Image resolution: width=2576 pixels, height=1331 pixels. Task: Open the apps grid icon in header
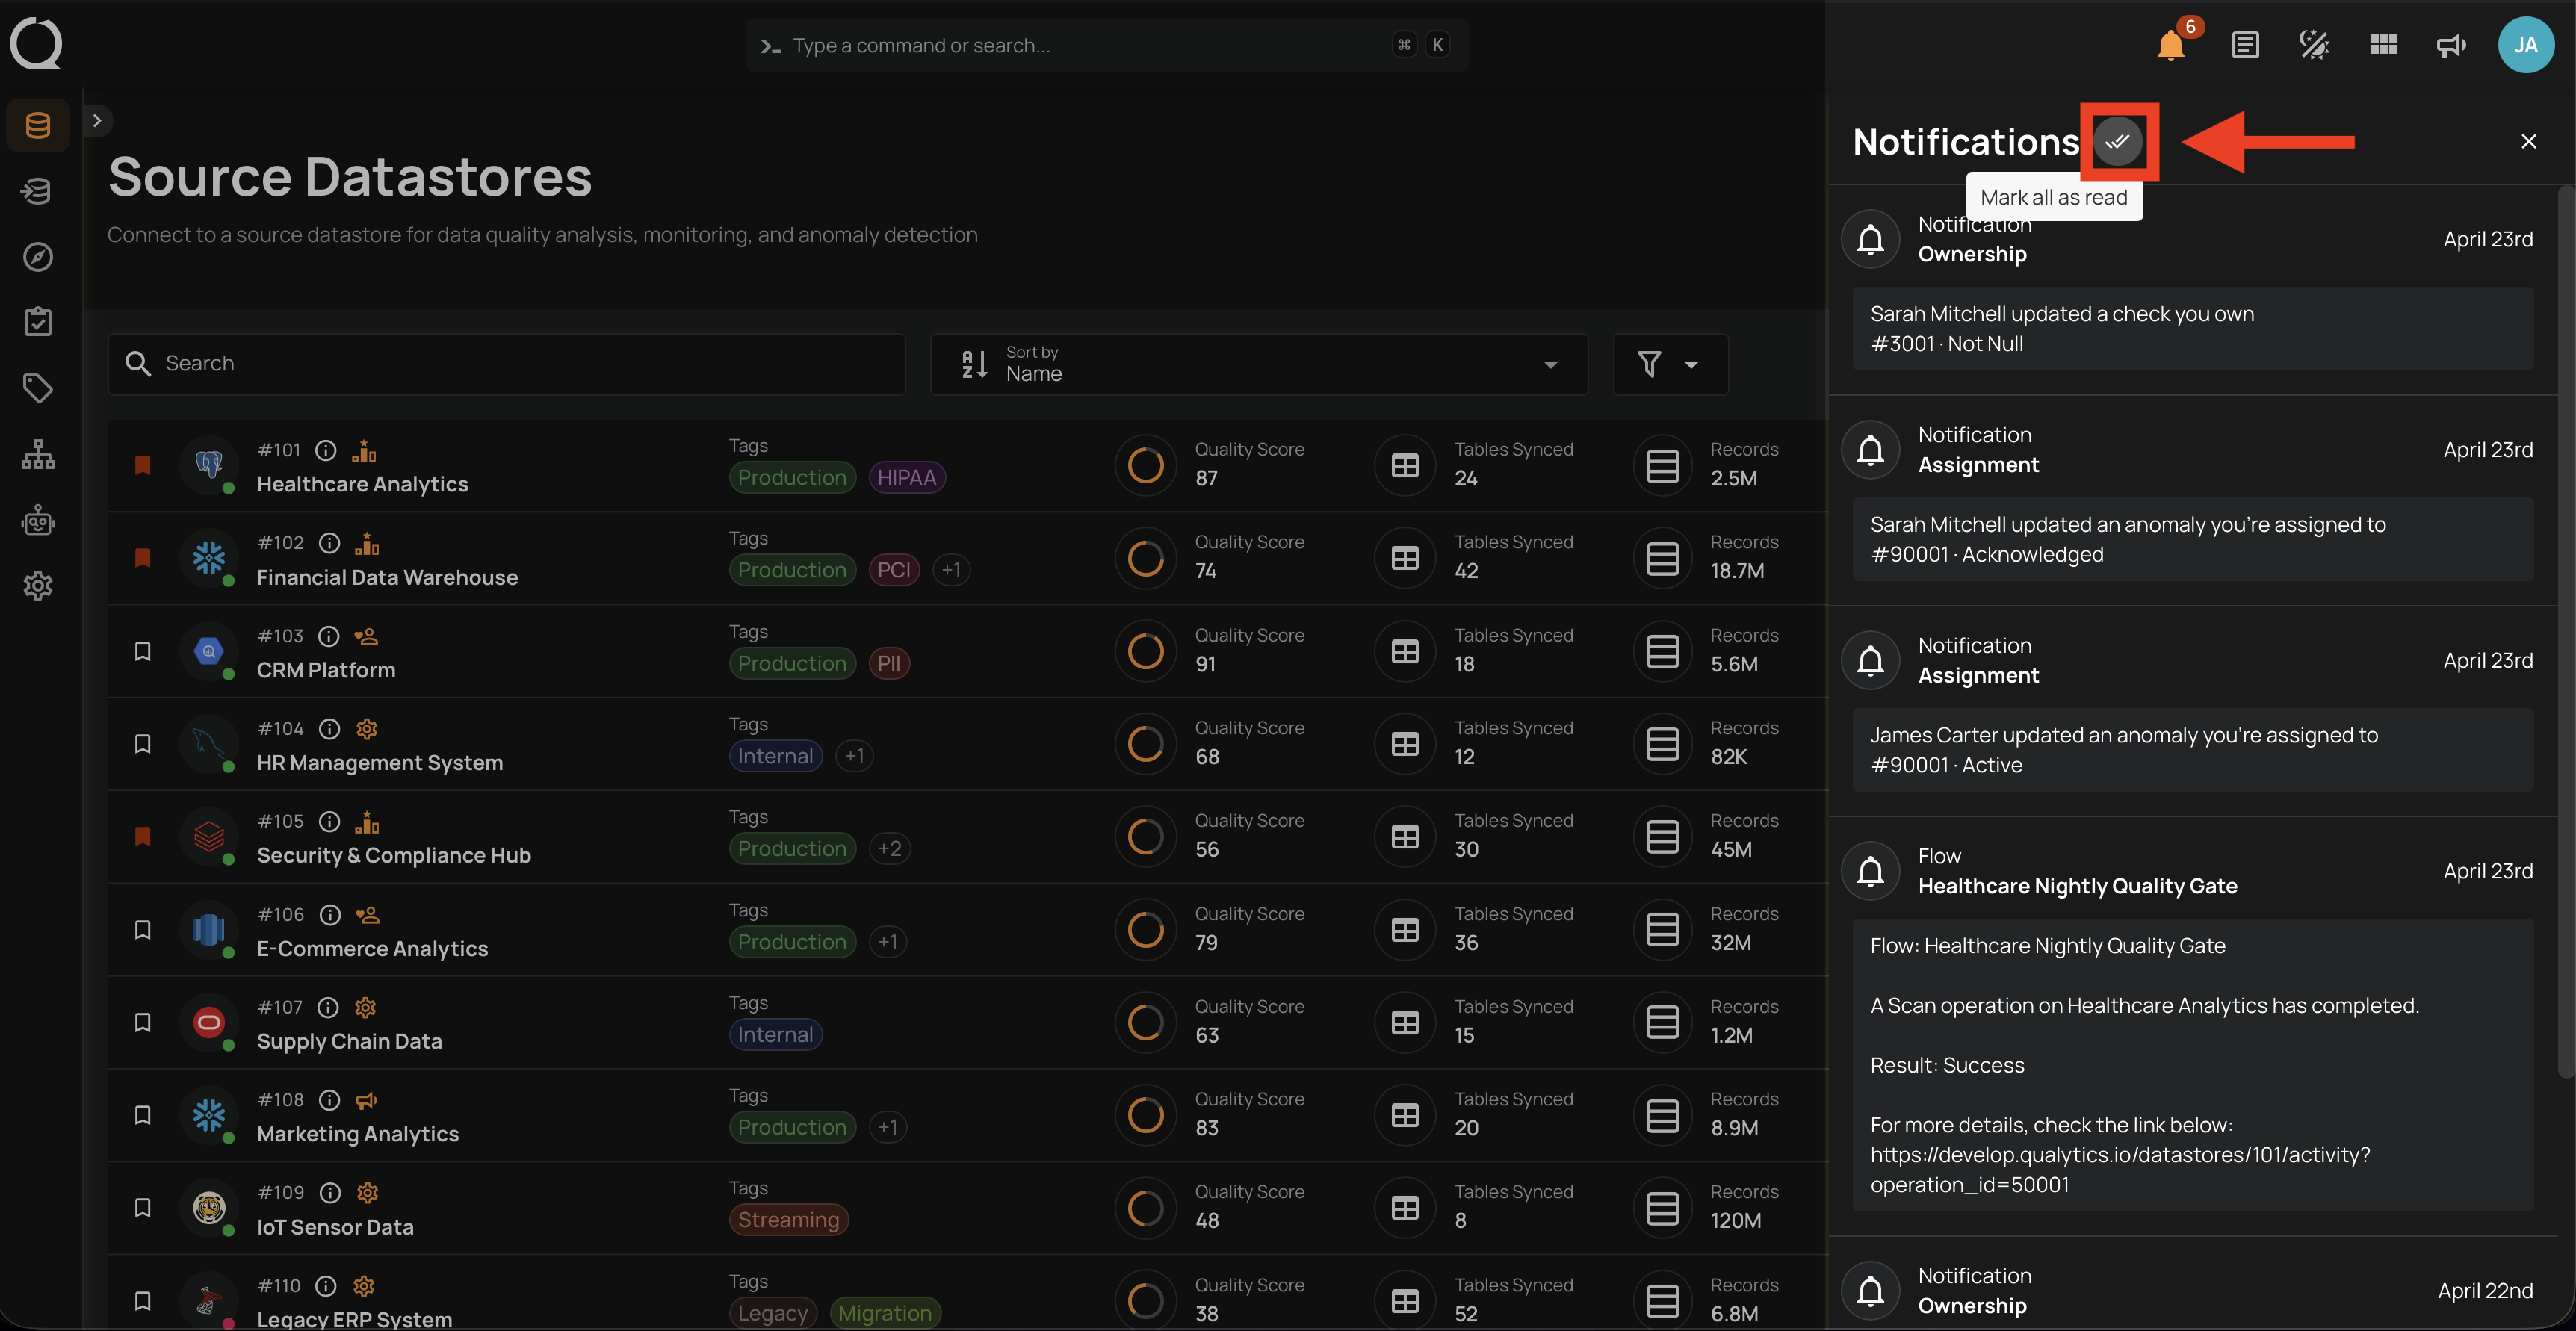(x=2383, y=44)
